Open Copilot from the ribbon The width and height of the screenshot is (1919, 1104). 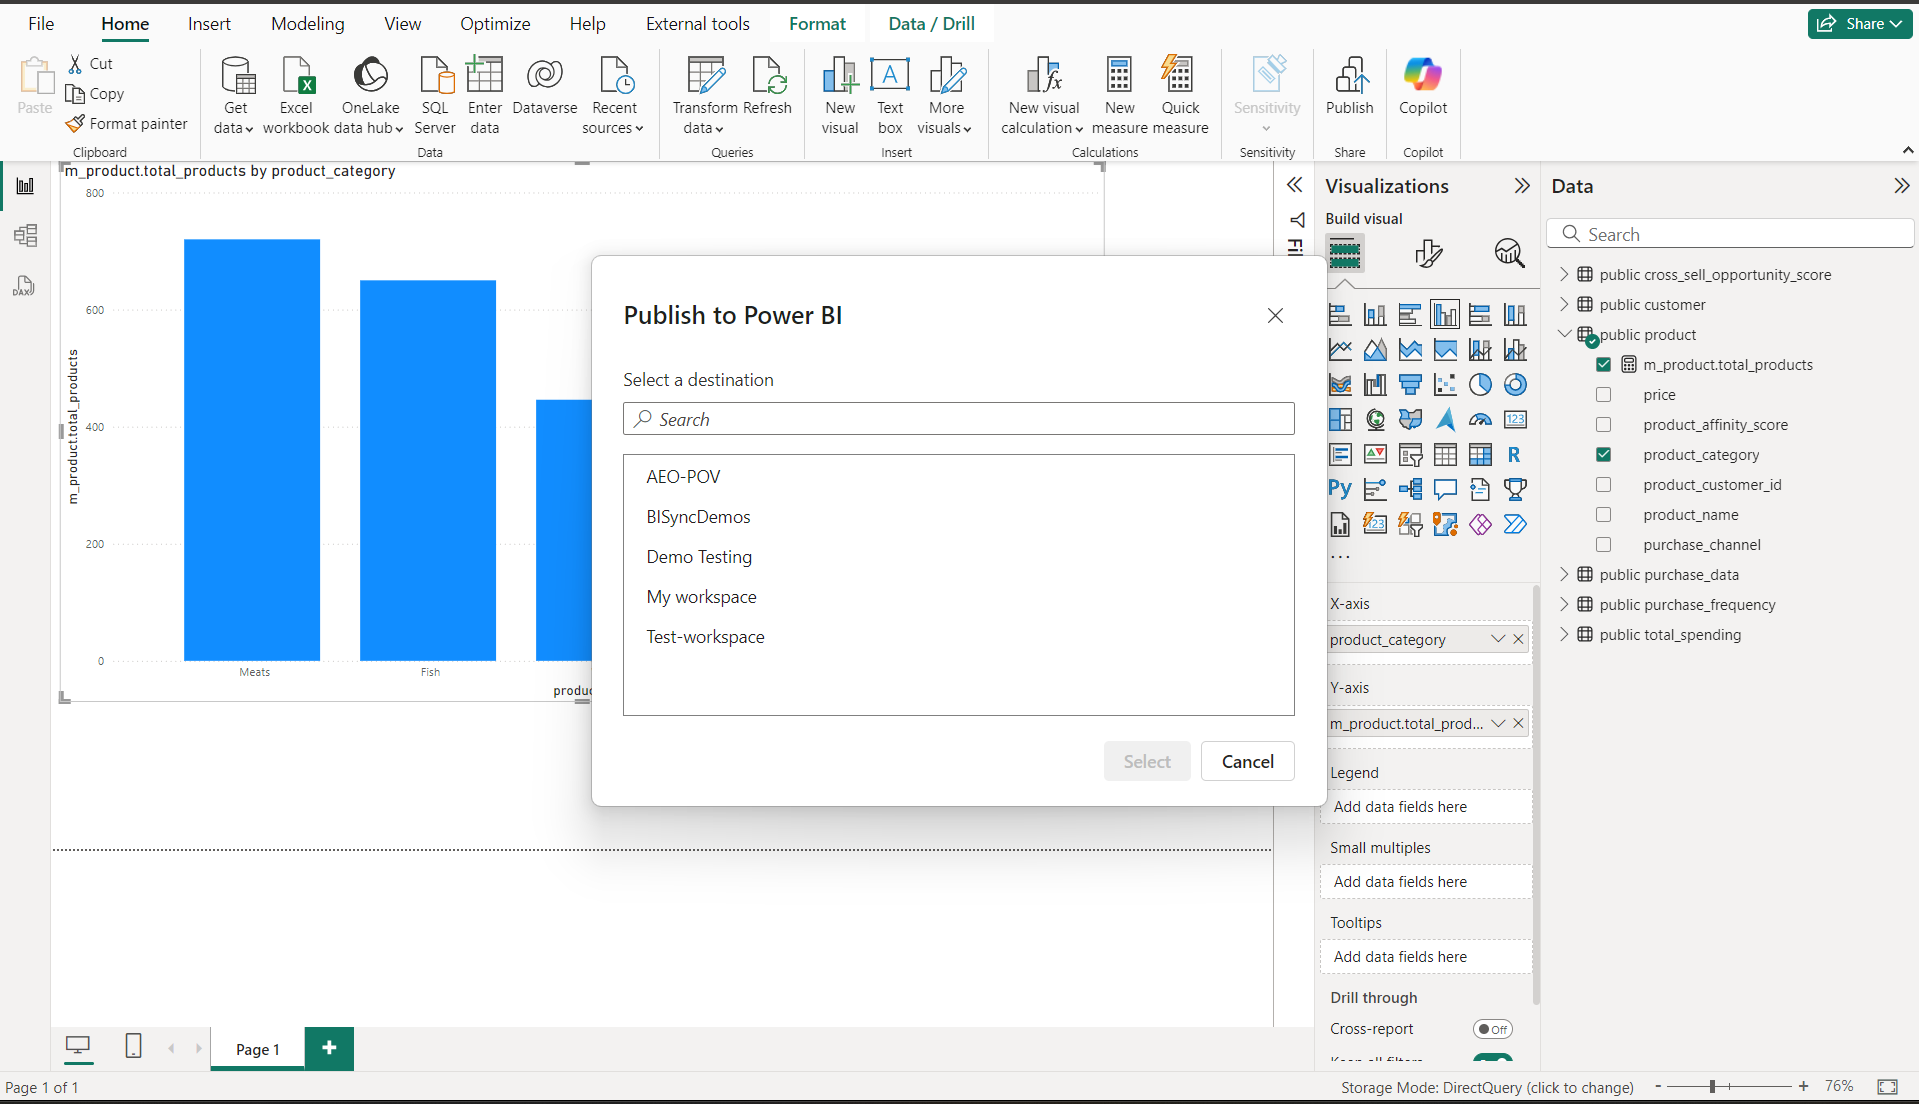[x=1423, y=86]
